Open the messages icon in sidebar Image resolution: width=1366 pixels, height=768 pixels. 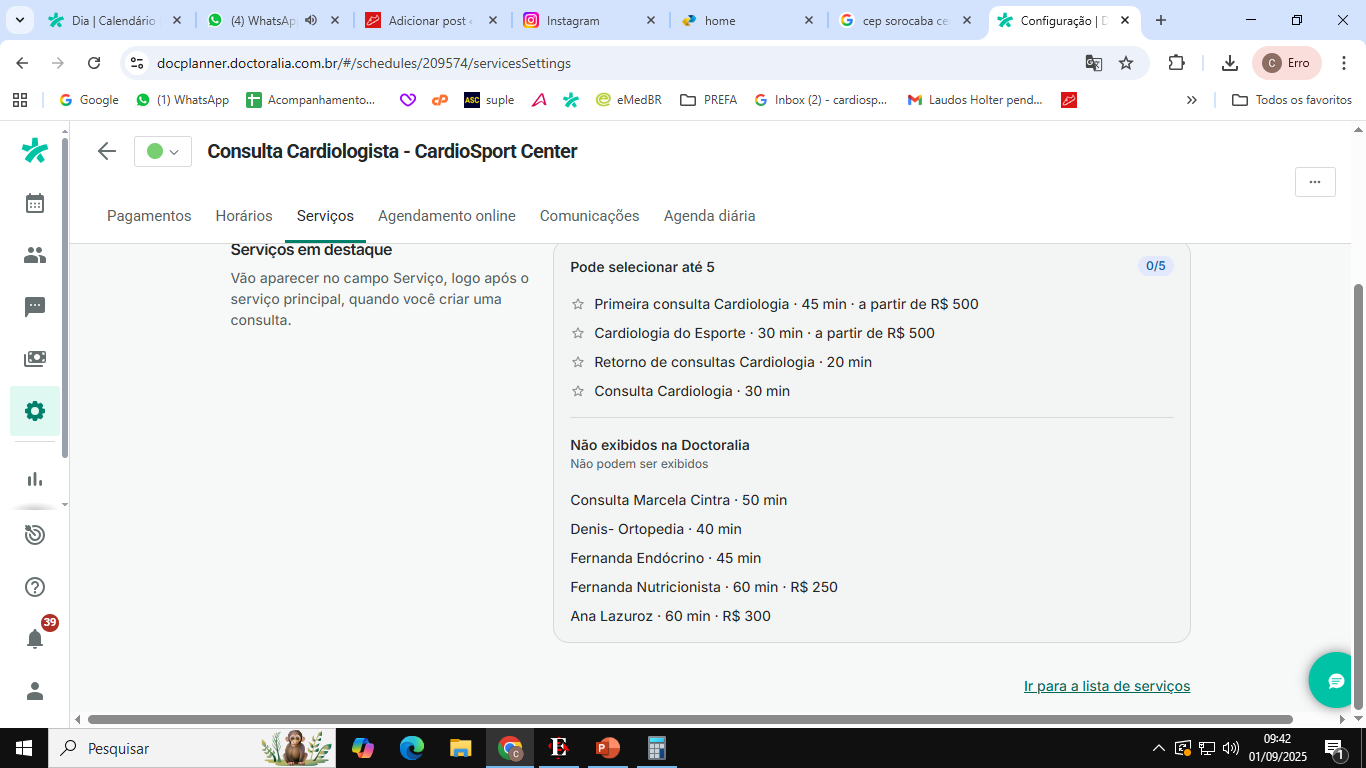click(x=35, y=307)
